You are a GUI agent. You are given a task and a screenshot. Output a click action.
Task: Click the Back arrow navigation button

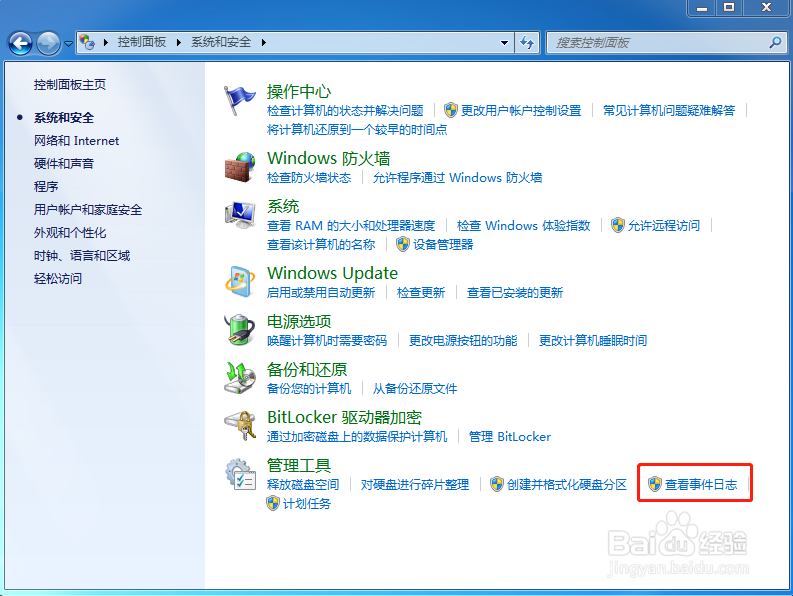[x=20, y=43]
